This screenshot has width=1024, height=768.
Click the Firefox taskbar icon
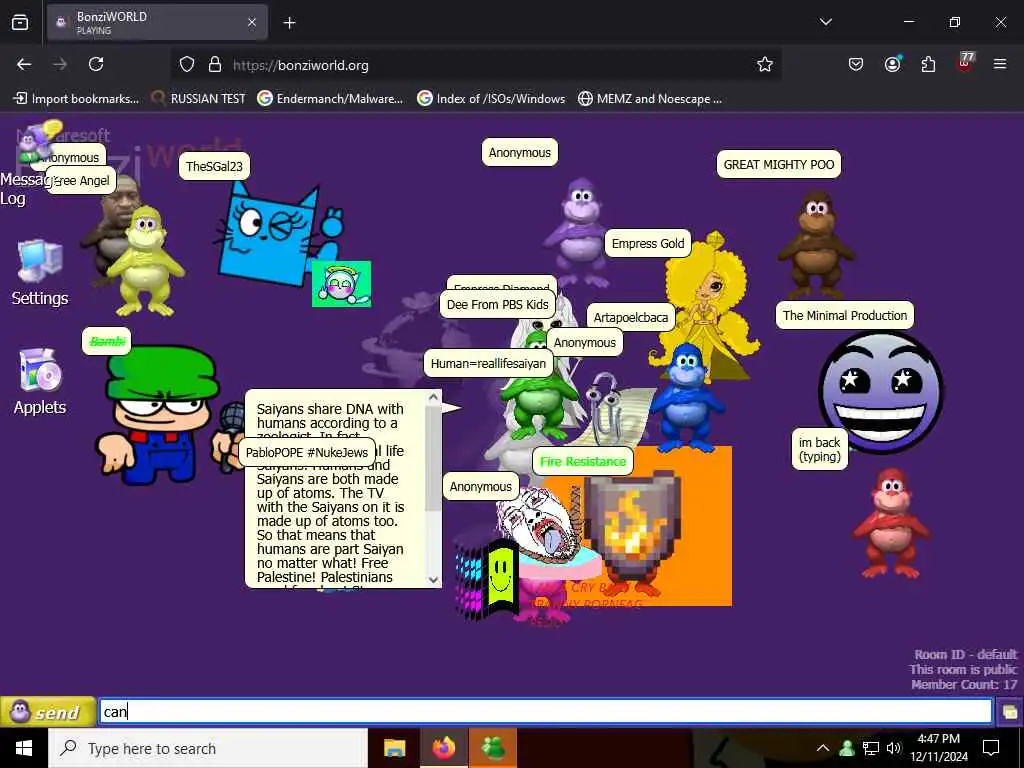click(x=443, y=748)
